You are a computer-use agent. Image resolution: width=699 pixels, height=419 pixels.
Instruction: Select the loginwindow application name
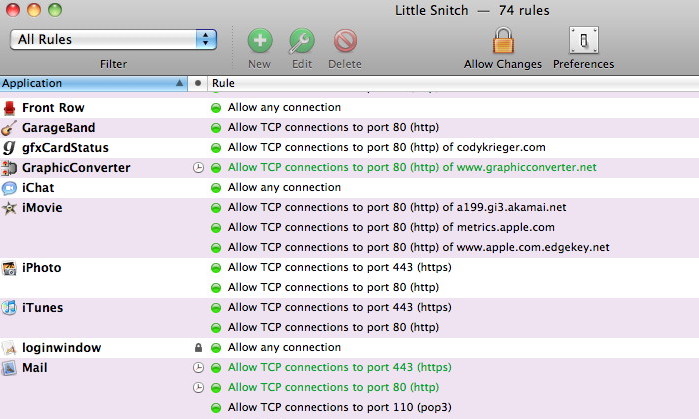pyautogui.click(x=62, y=348)
